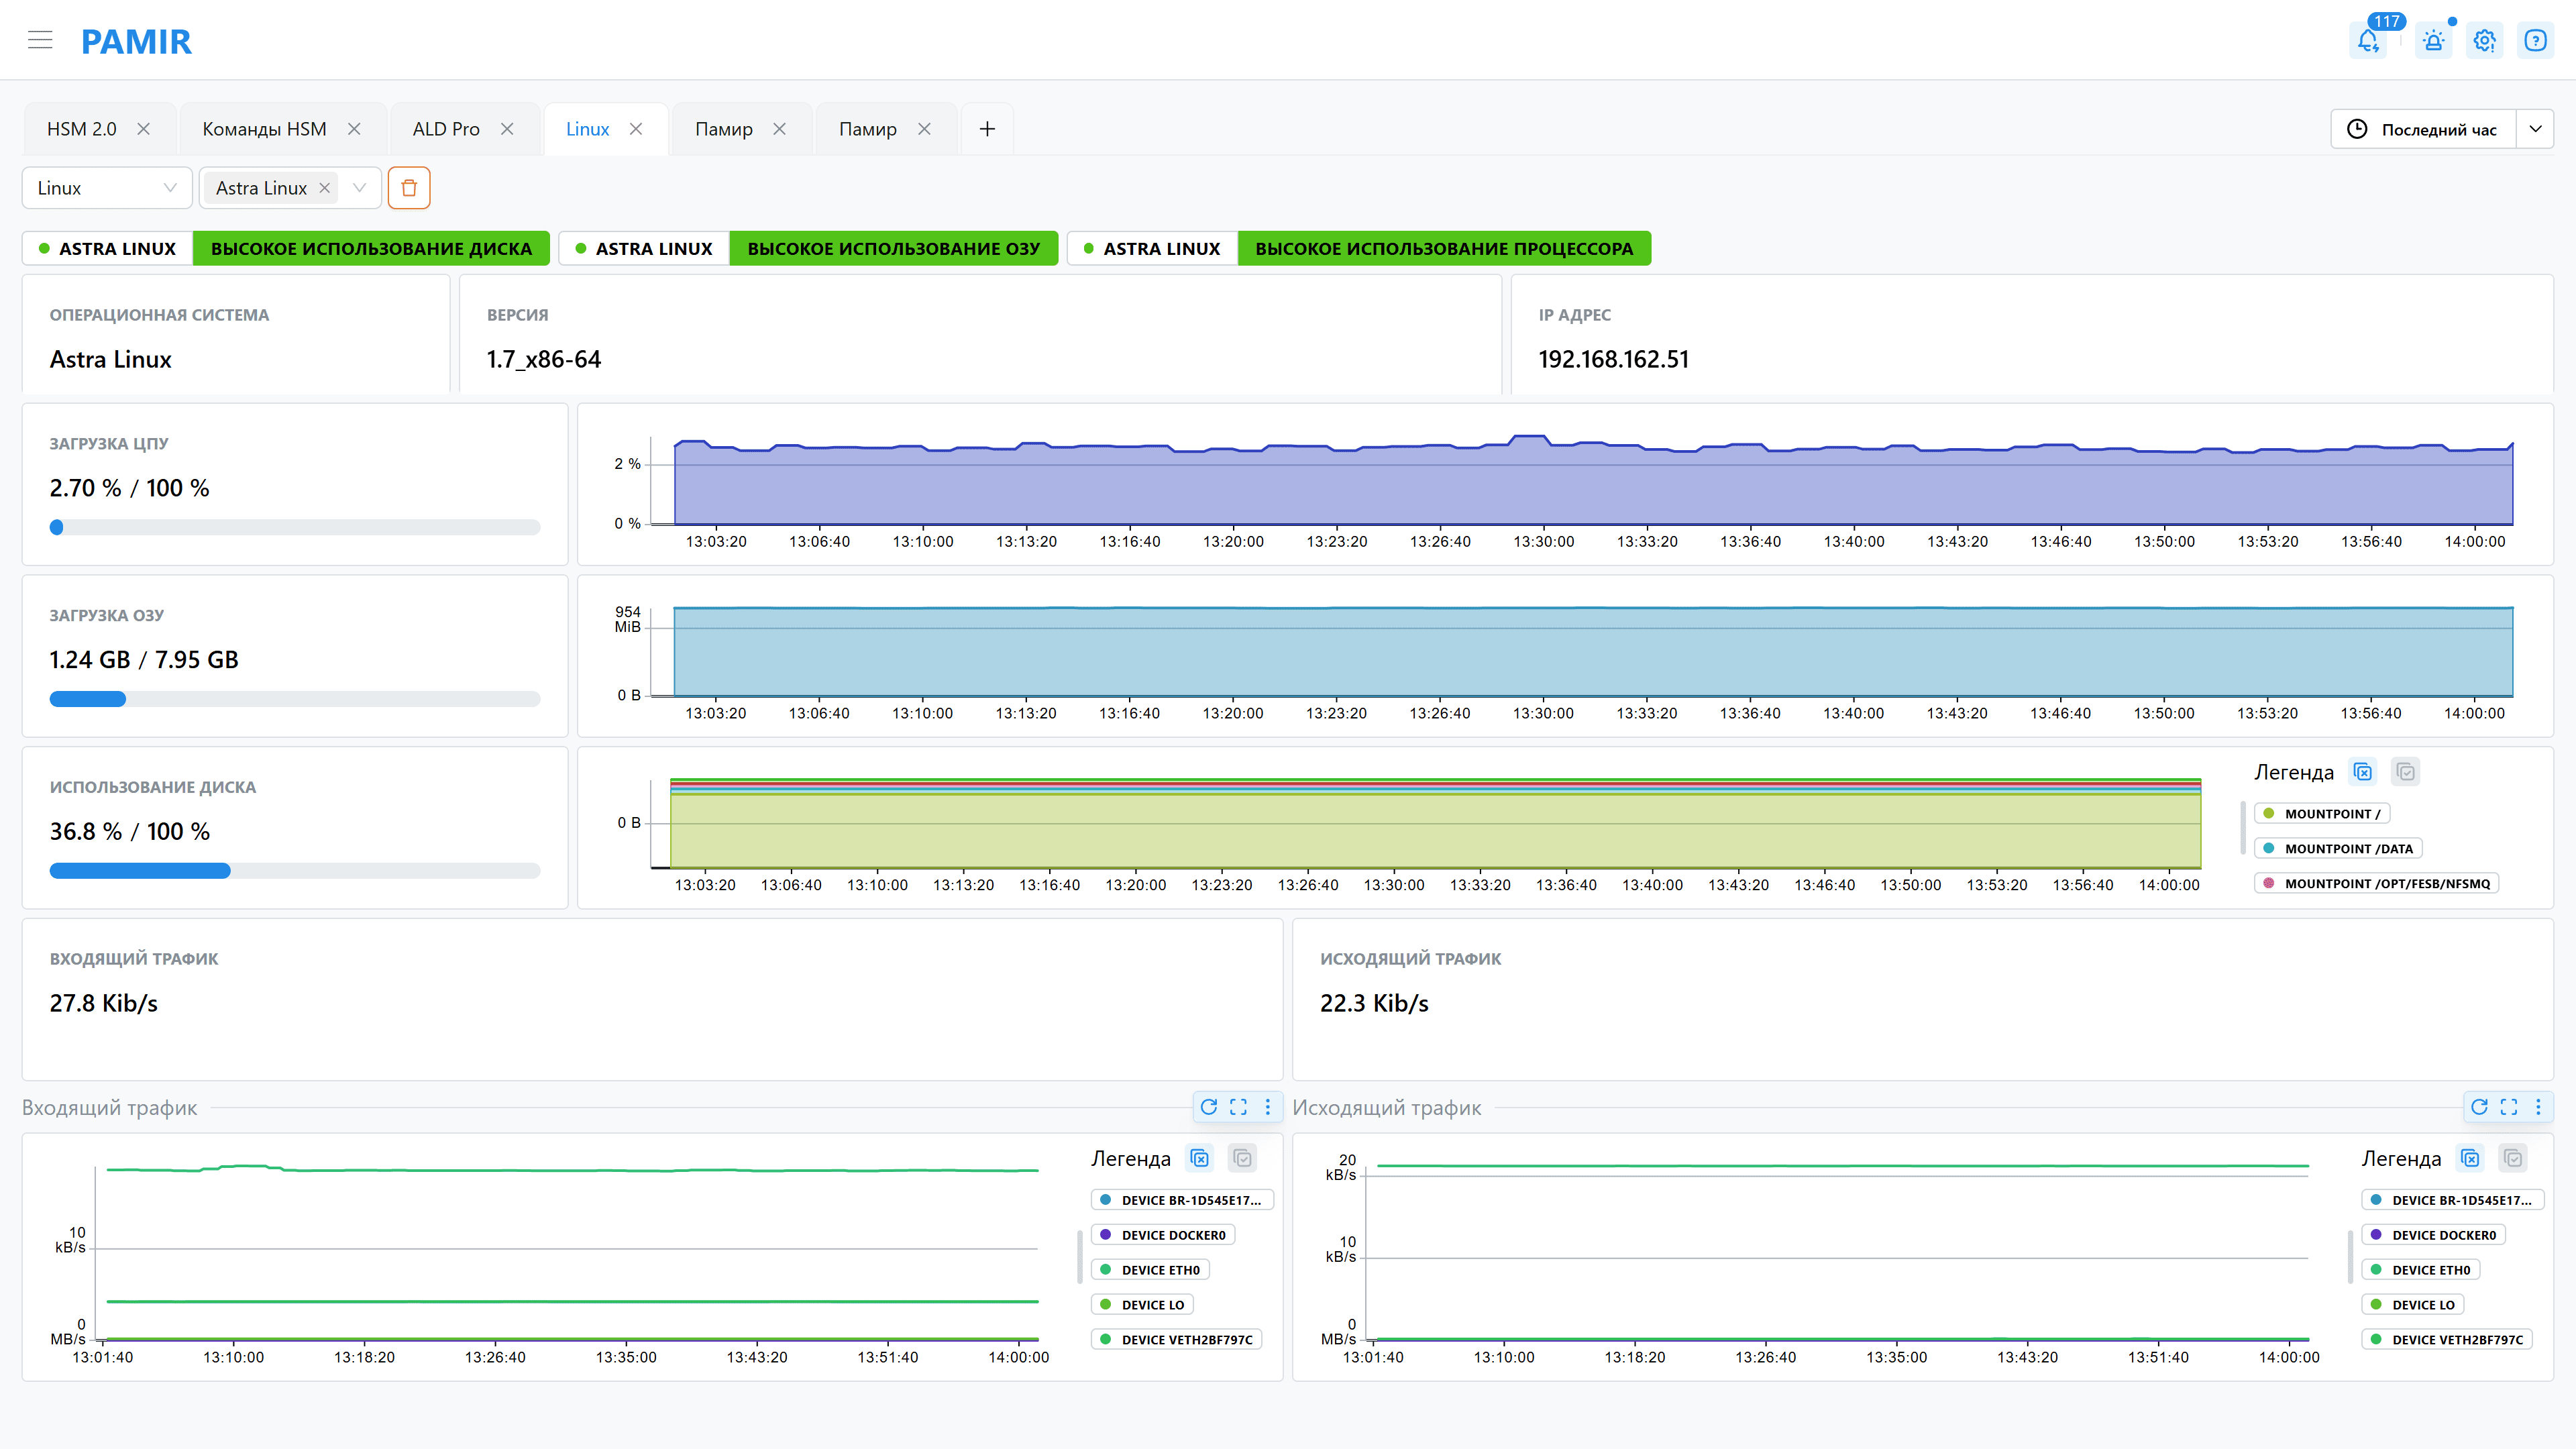Viewport: 2576px width, 1449px height.
Task: Close the second Памир tab
Action: pos(924,129)
